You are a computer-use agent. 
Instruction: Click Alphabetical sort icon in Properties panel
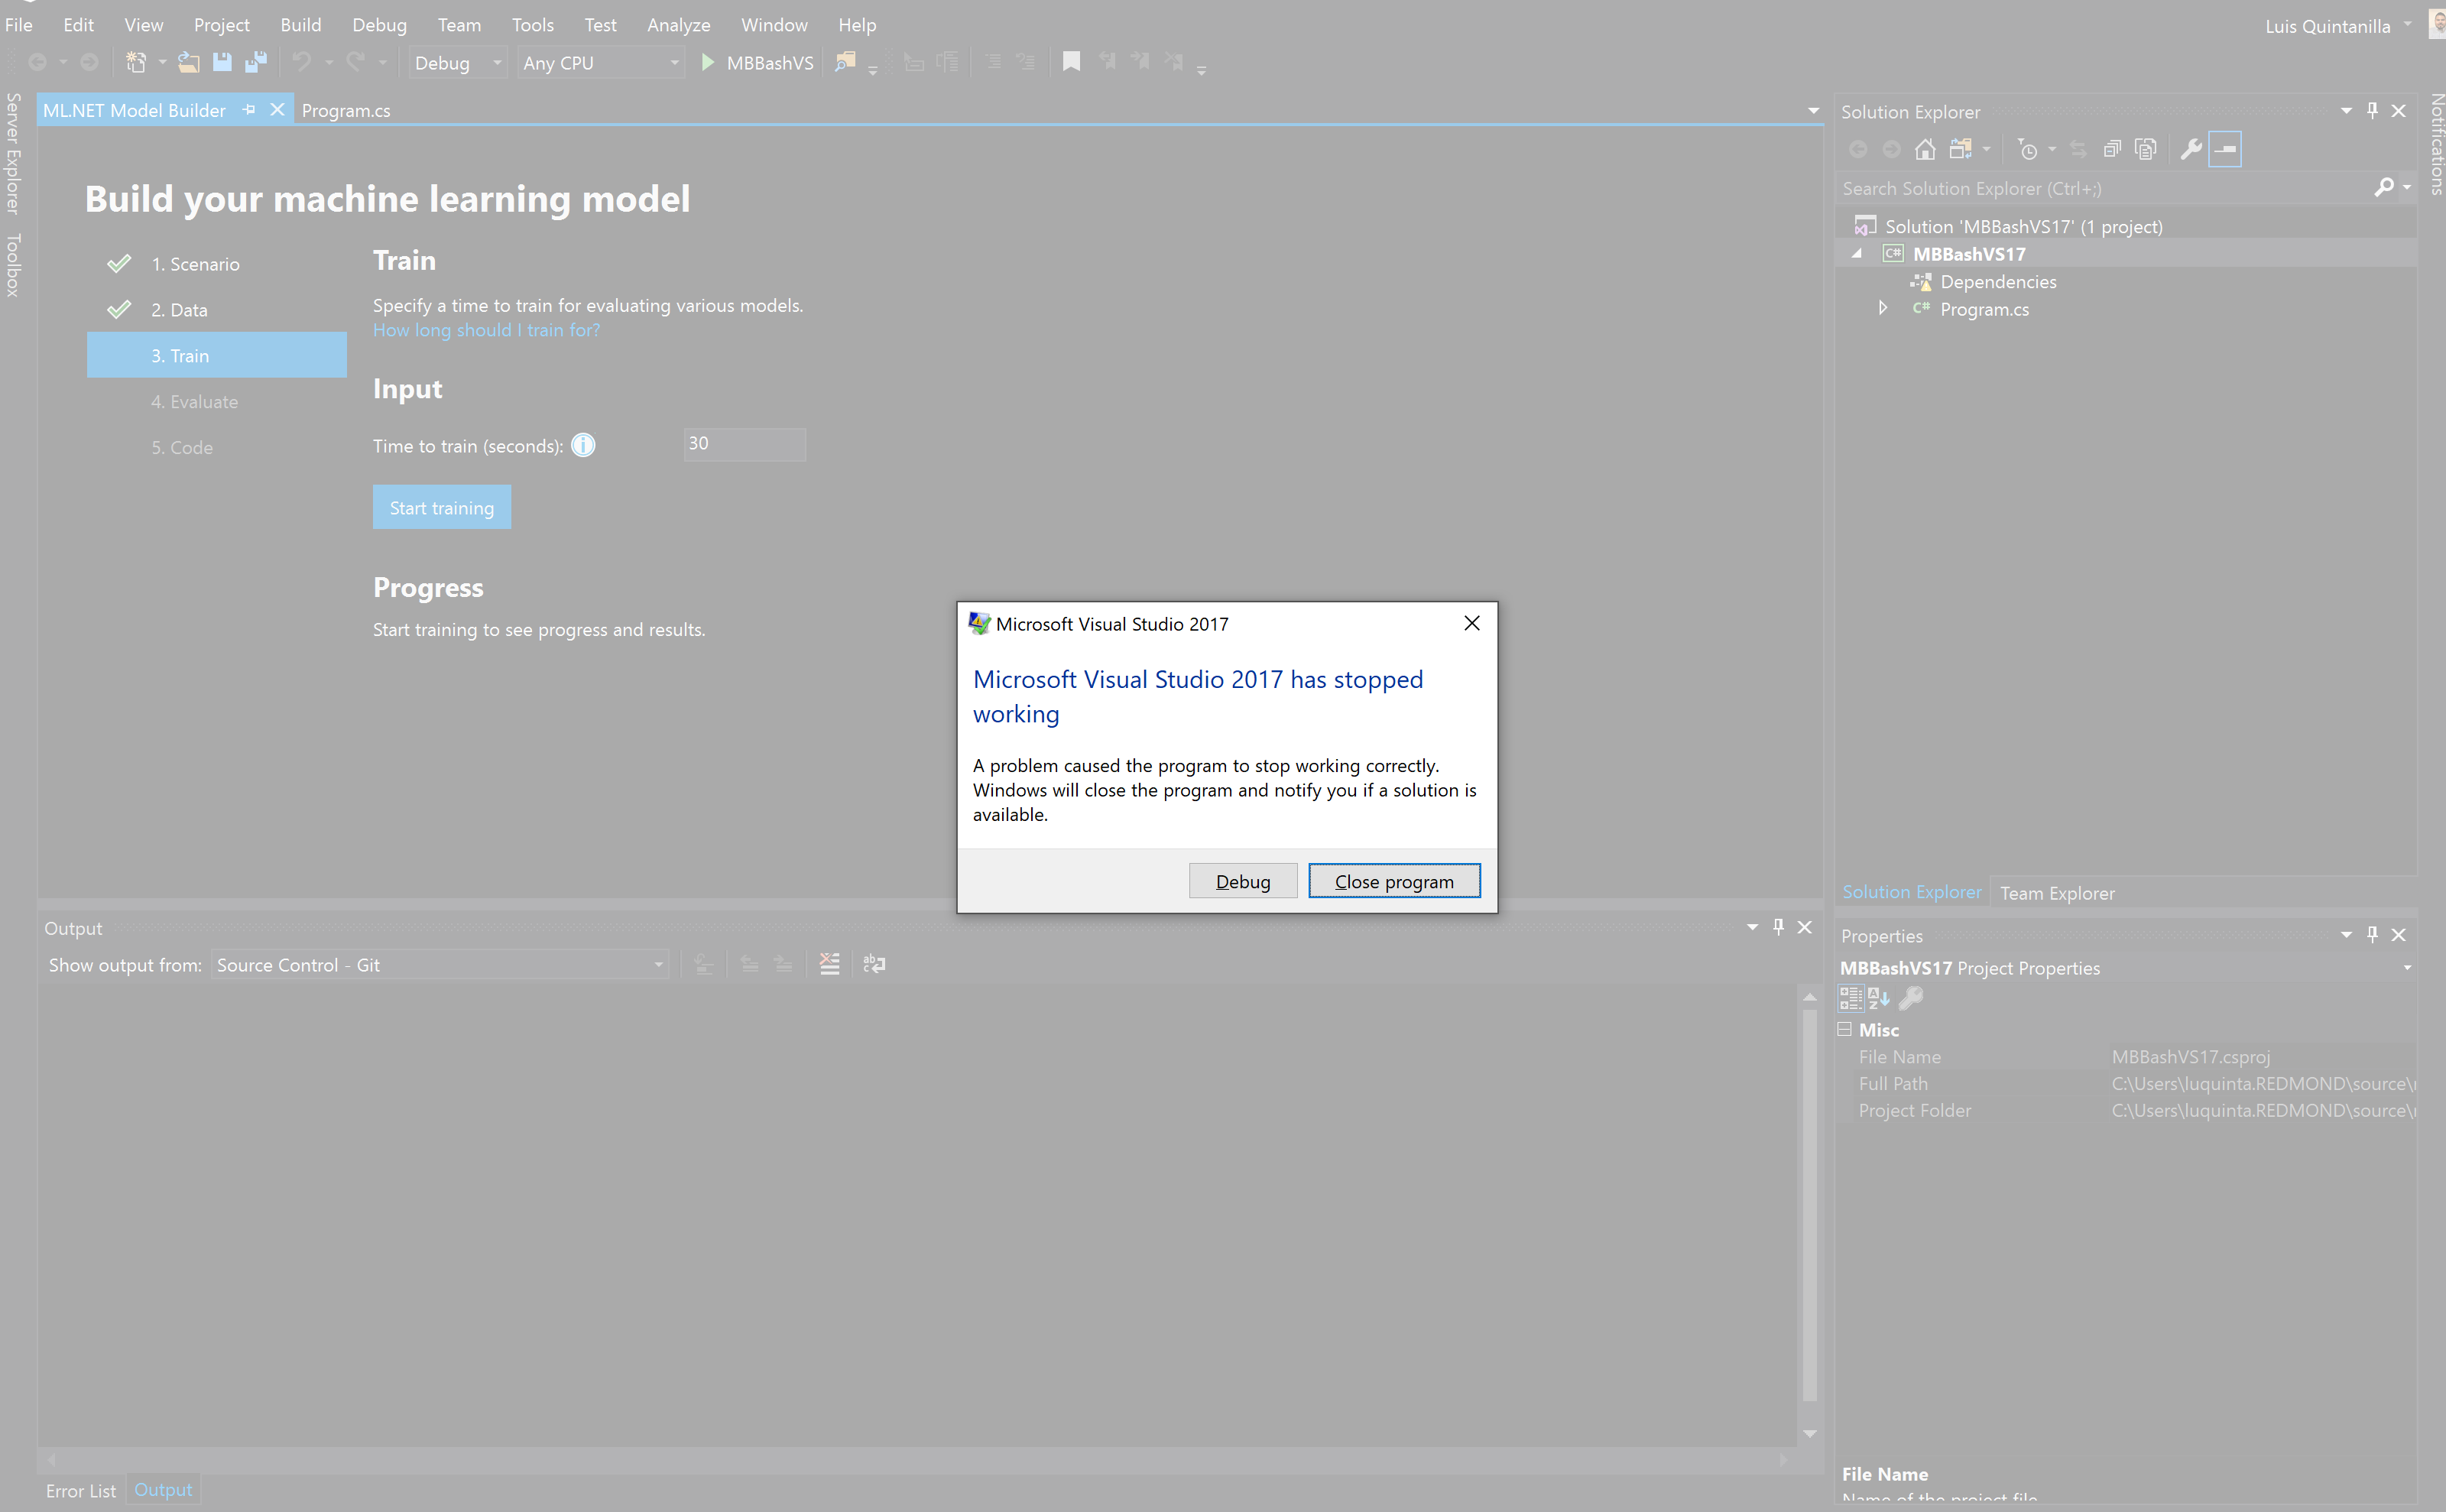pyautogui.click(x=1879, y=998)
